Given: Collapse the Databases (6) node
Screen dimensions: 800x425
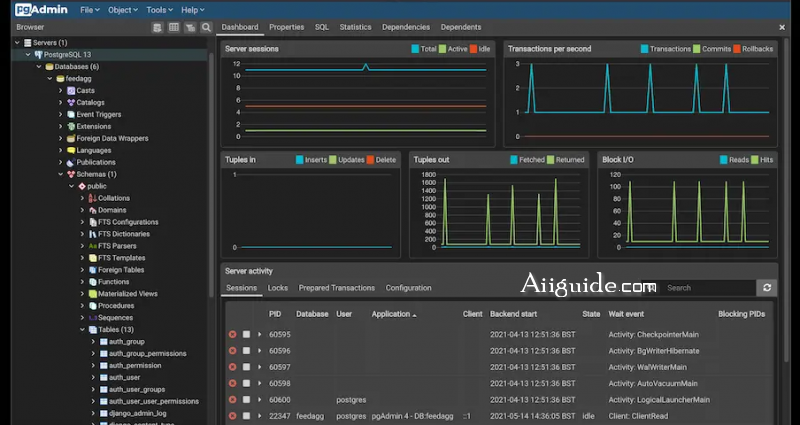Looking at the screenshot, I should [x=39, y=67].
